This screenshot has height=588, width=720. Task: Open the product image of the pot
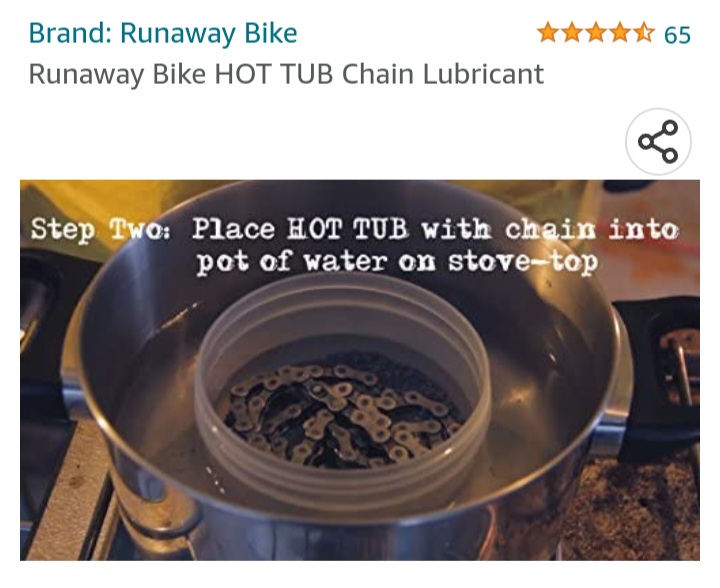click(x=360, y=370)
